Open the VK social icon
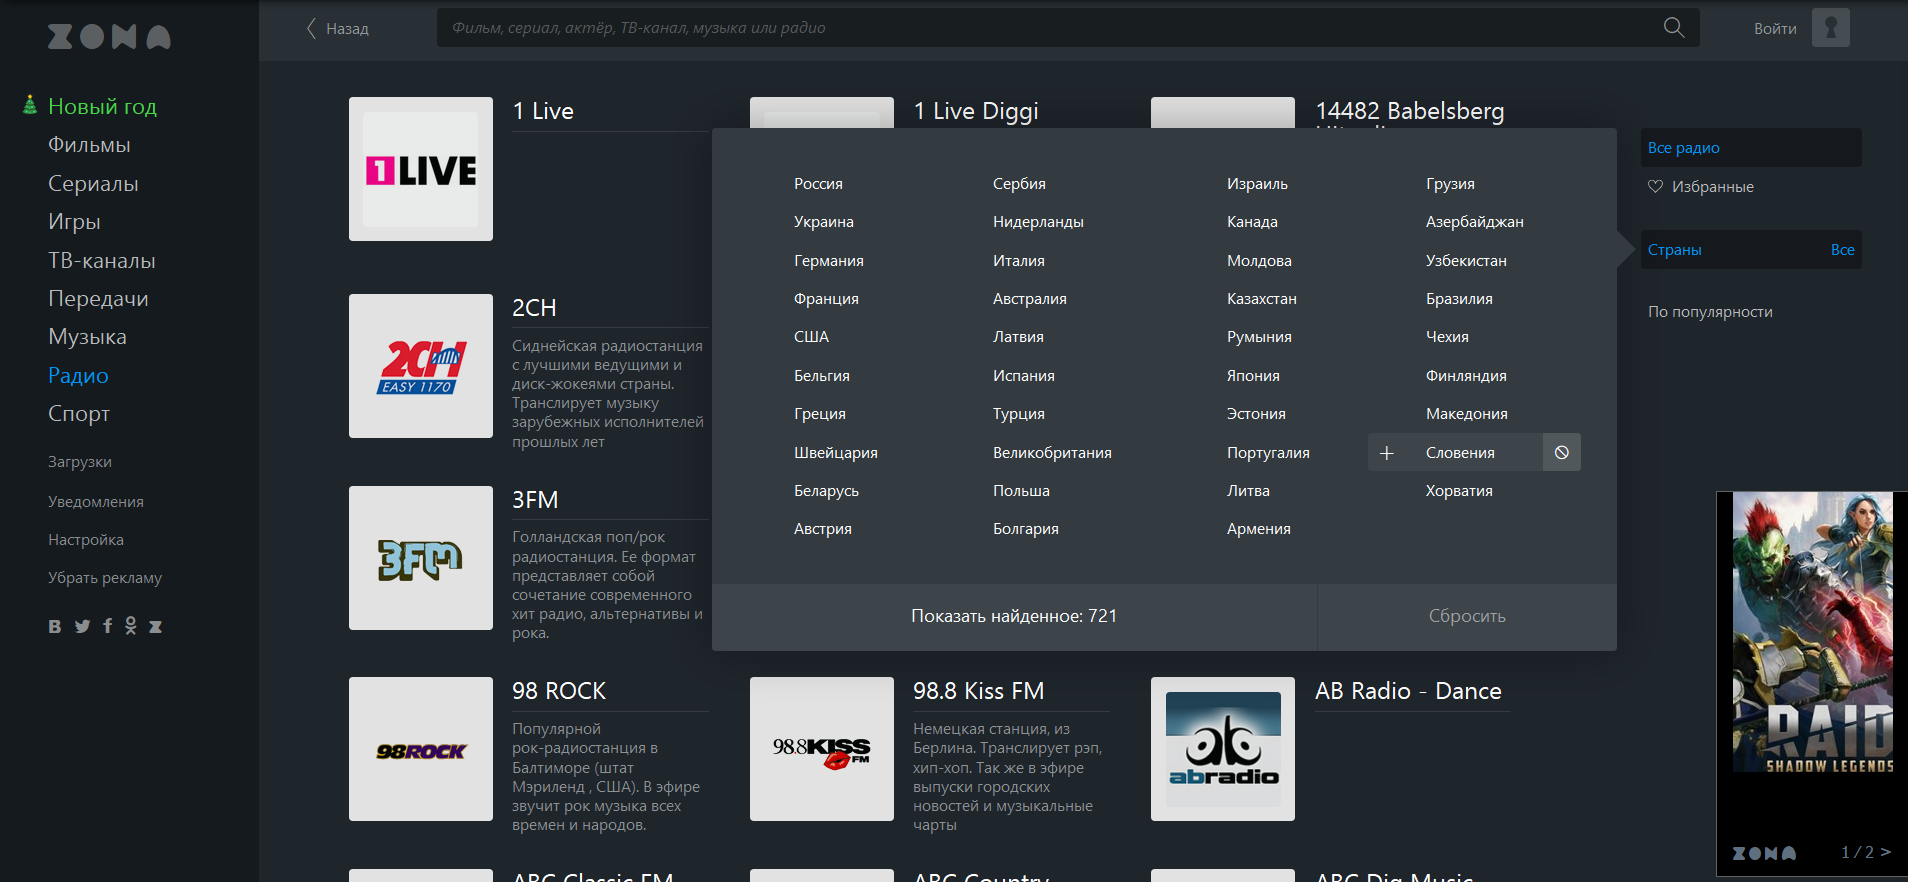This screenshot has height=882, width=1908. pyautogui.click(x=55, y=627)
